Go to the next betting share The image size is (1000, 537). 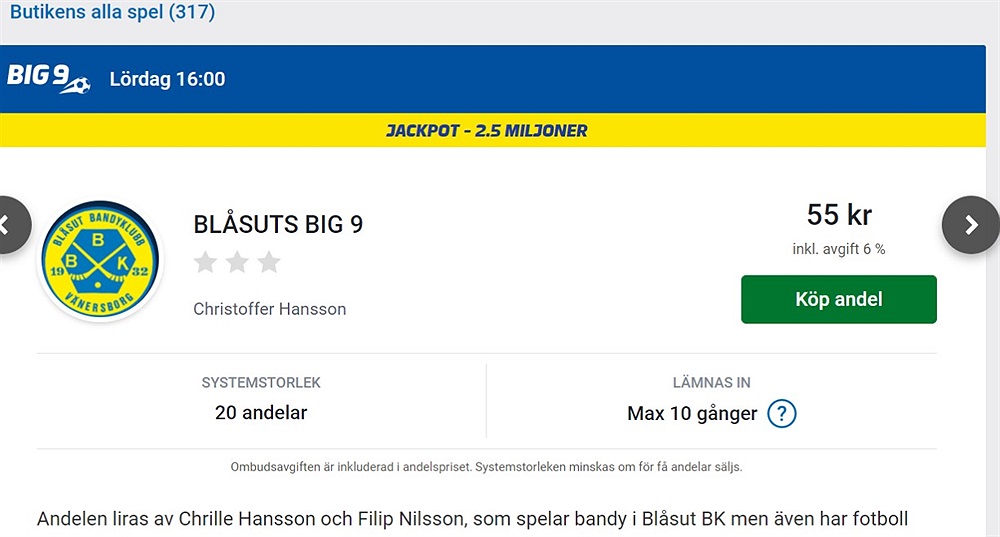(970, 225)
